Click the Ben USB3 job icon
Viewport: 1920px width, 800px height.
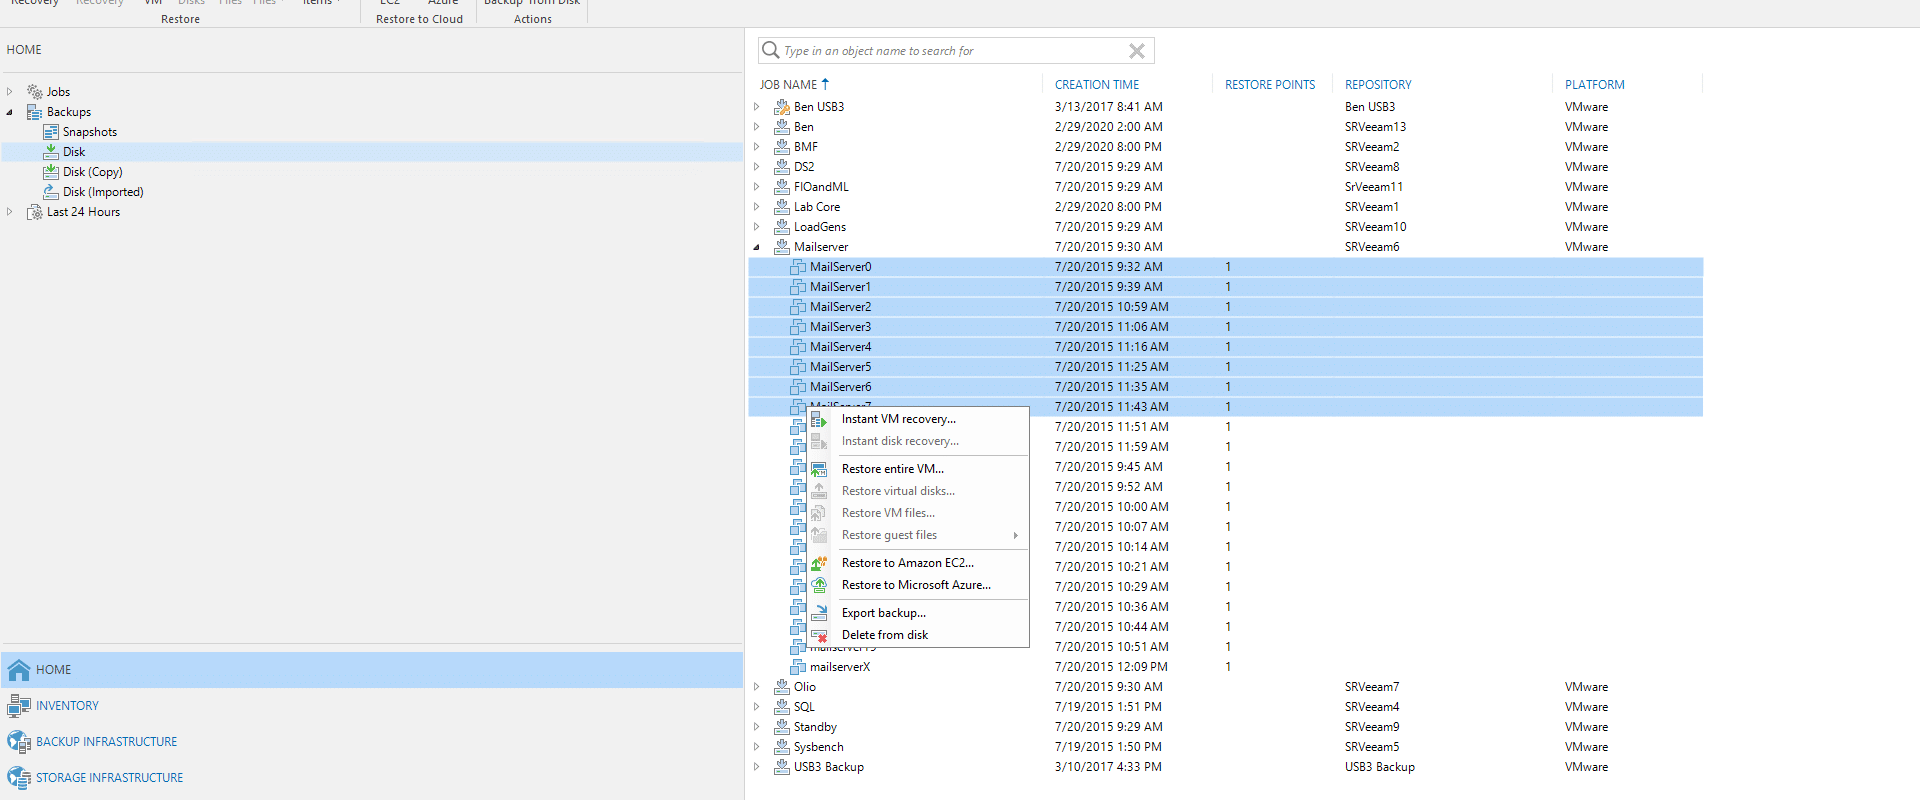click(x=782, y=107)
